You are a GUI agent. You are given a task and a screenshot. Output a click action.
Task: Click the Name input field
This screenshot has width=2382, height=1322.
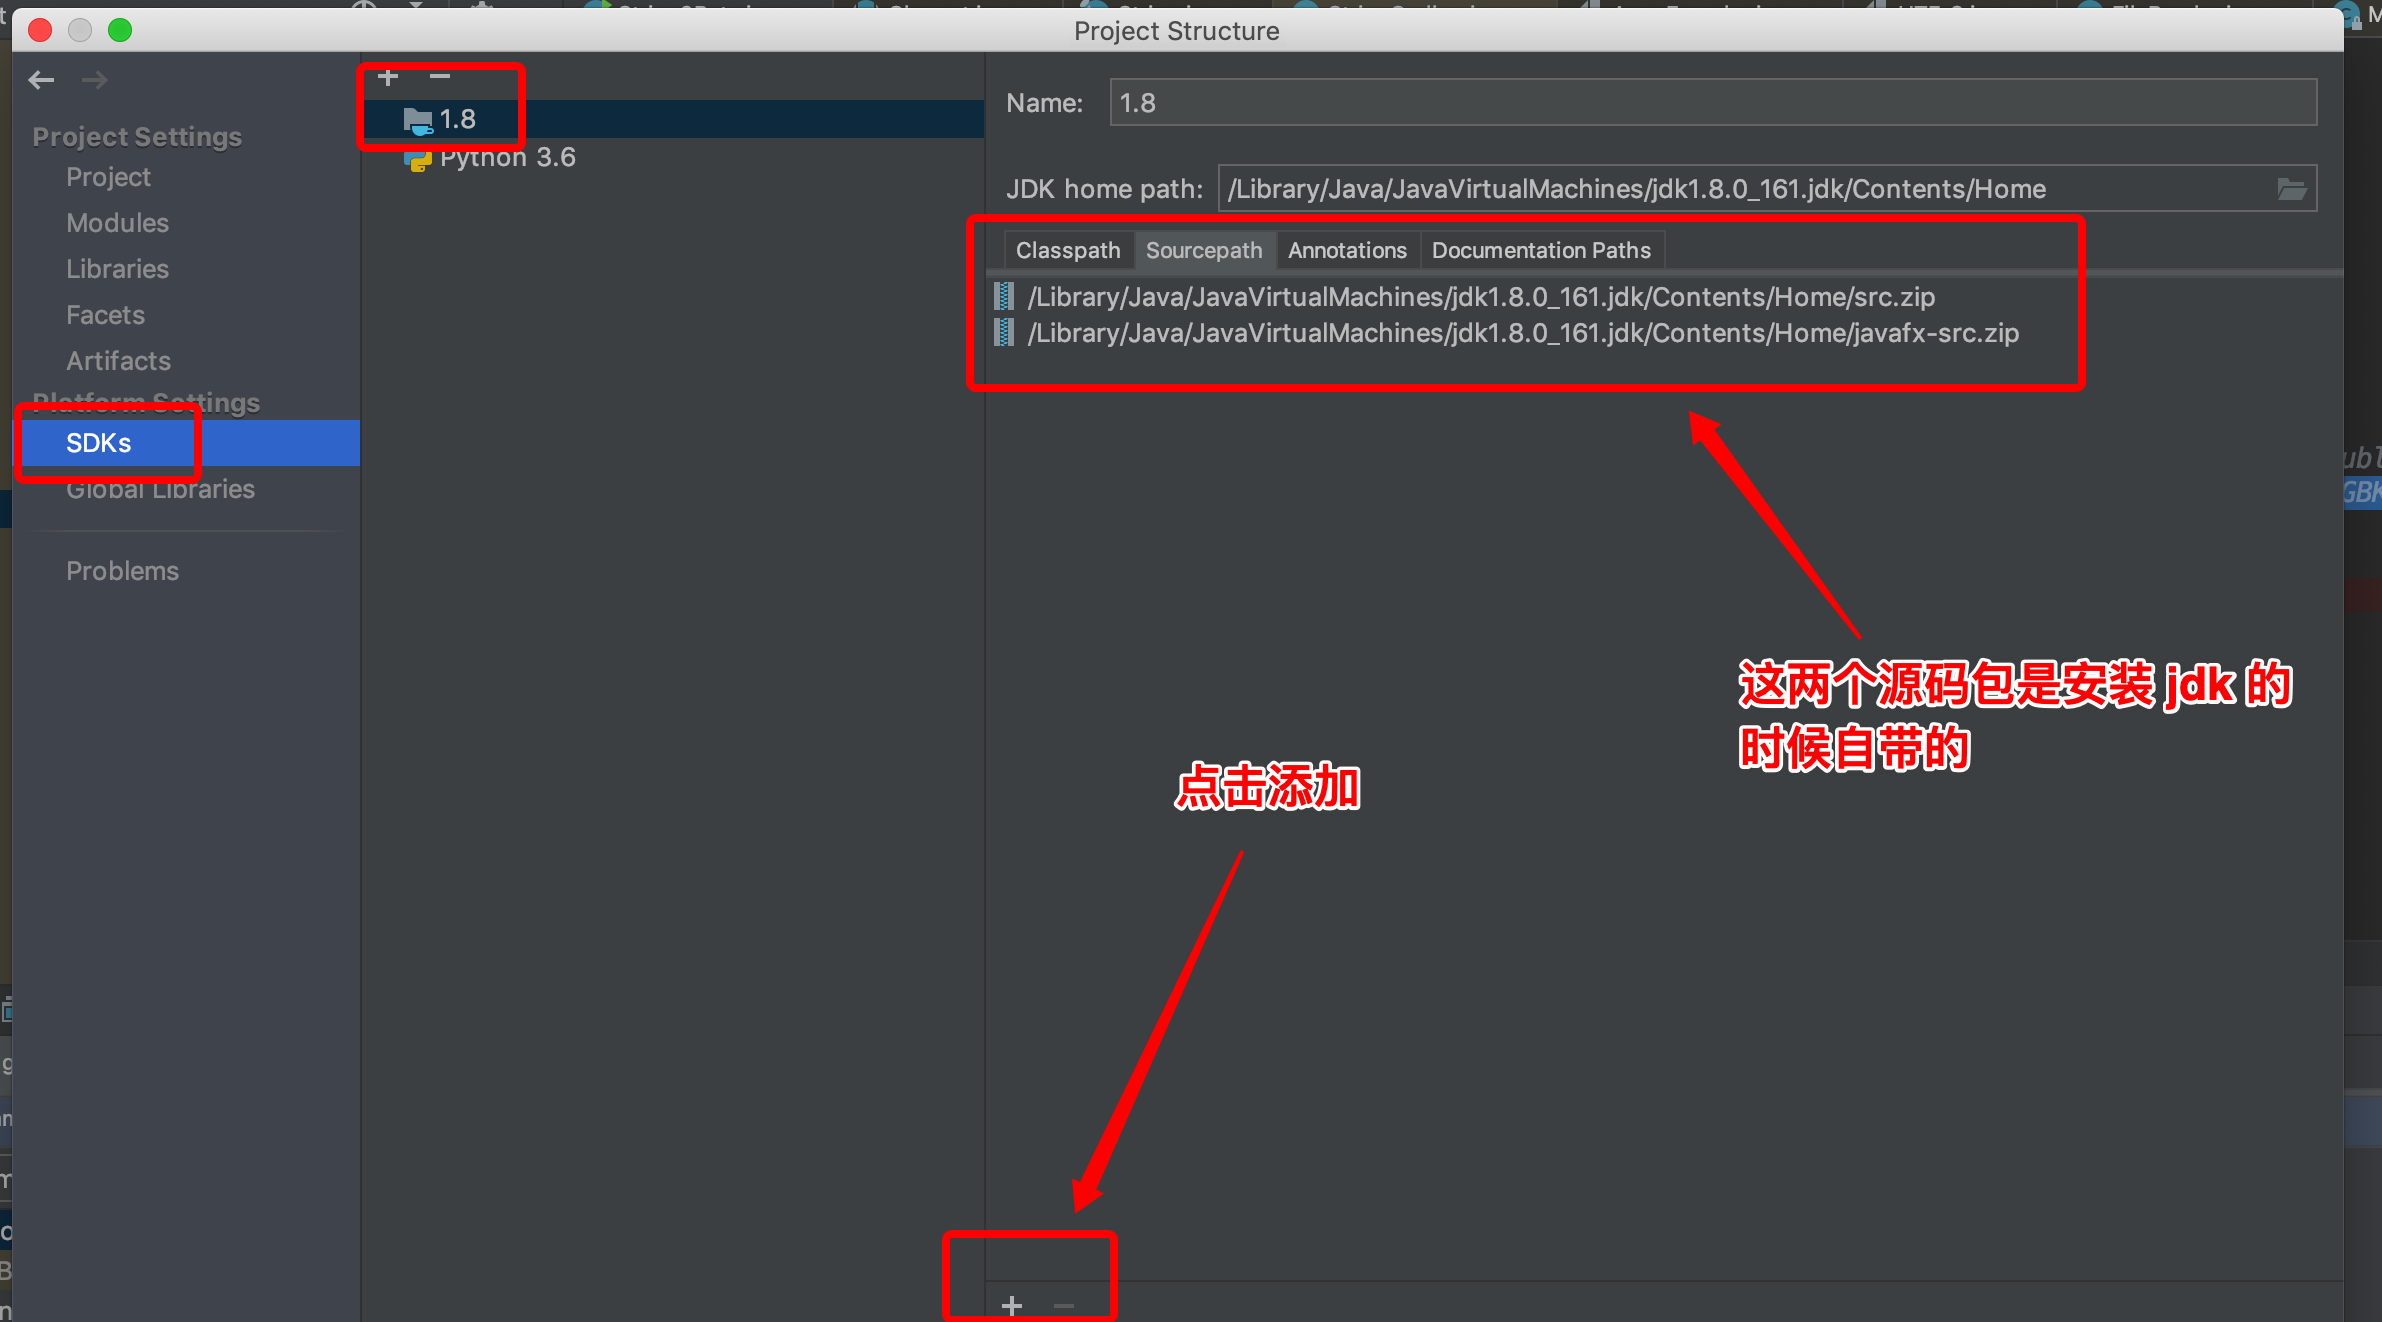coord(1710,103)
